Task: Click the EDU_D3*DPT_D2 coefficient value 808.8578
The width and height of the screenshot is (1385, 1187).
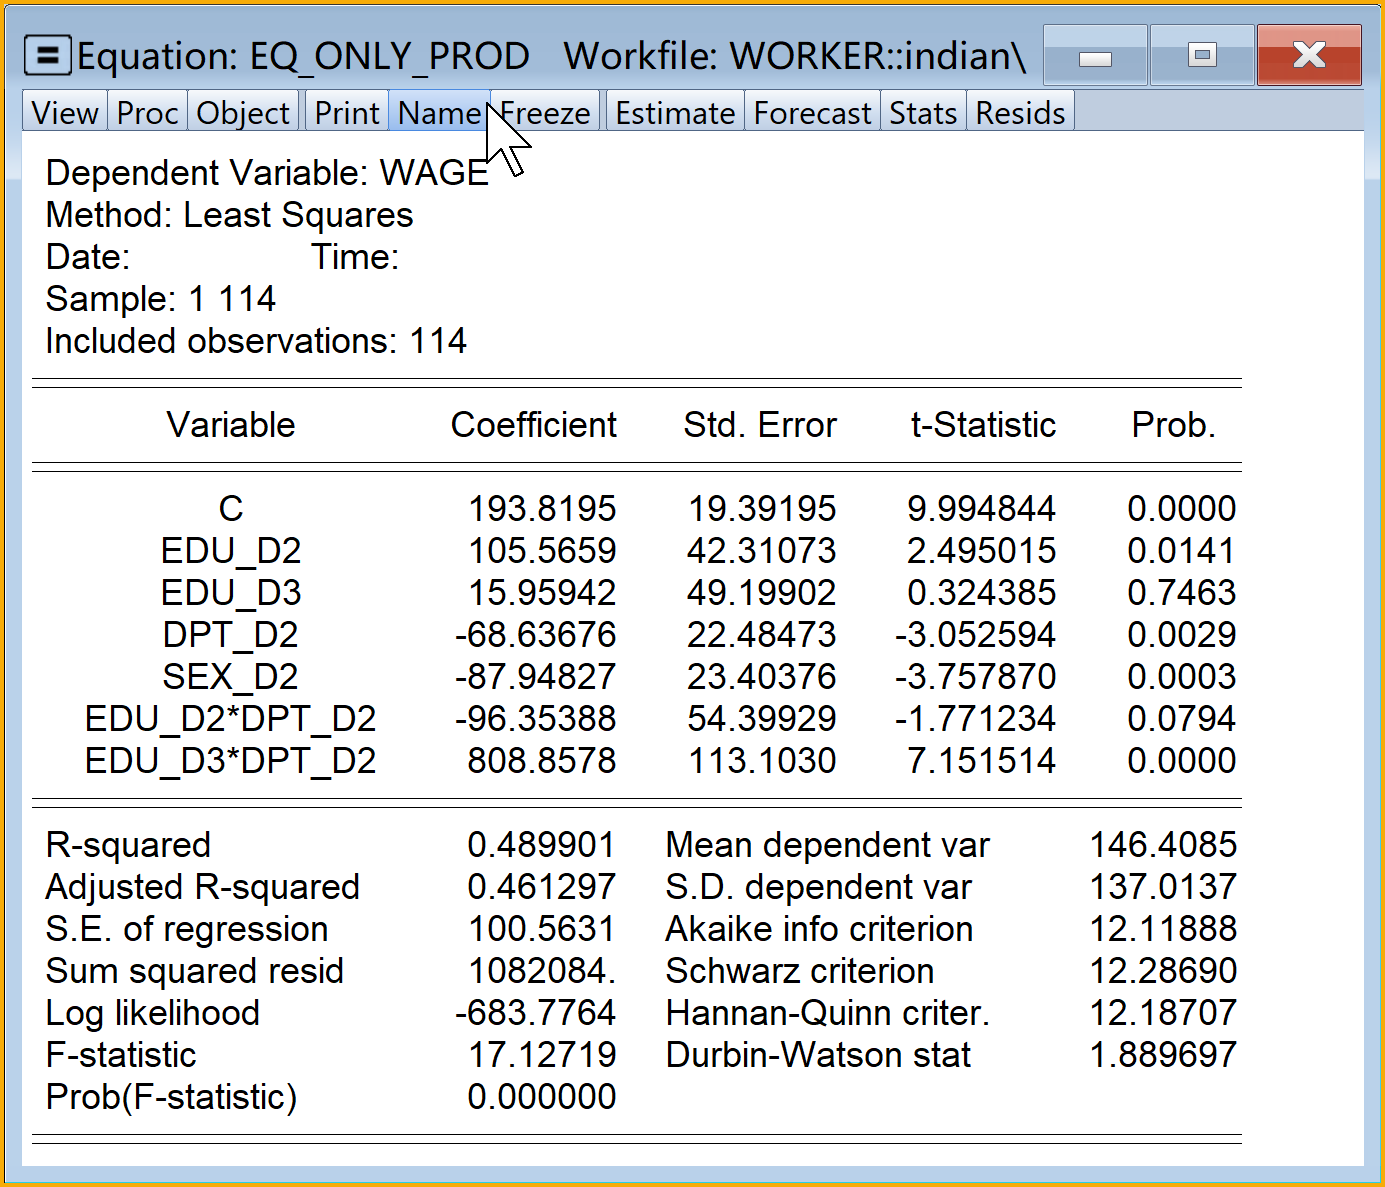Action: tap(542, 761)
